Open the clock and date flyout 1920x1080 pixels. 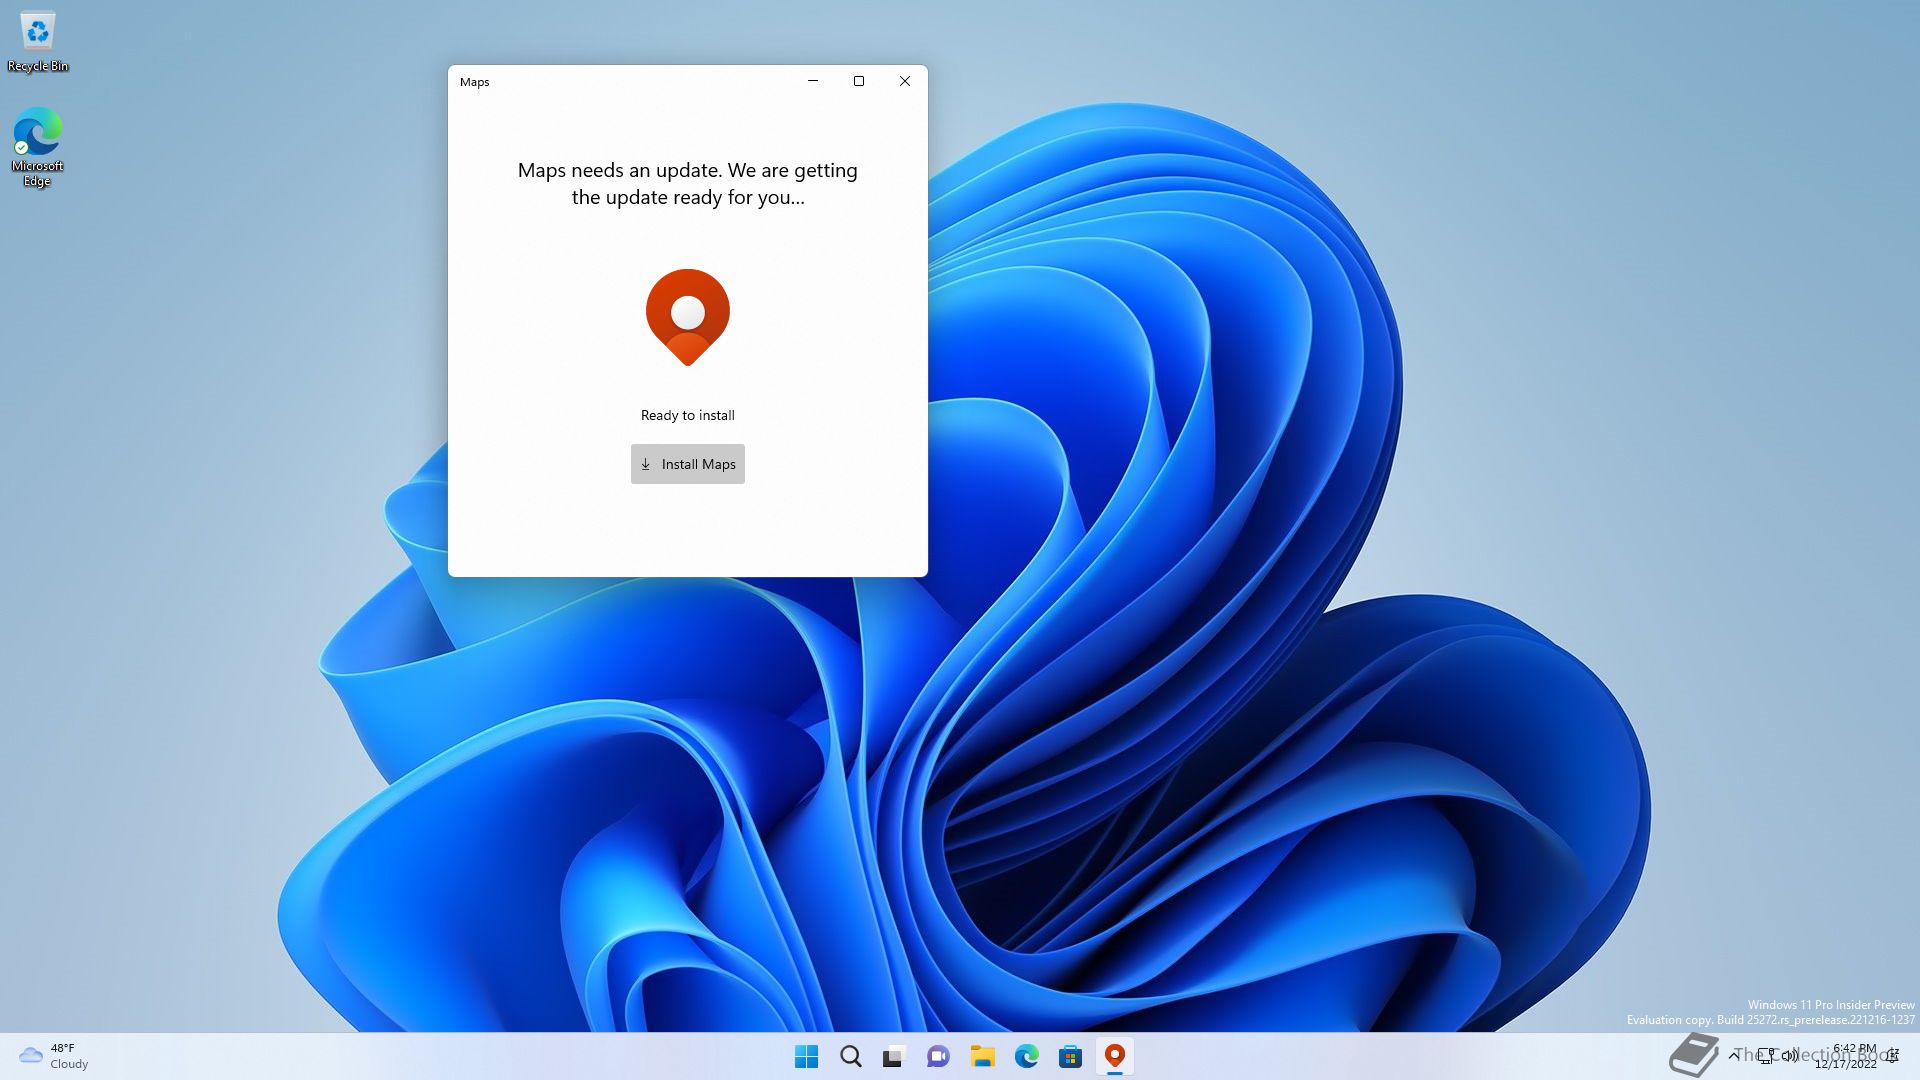point(1848,1056)
